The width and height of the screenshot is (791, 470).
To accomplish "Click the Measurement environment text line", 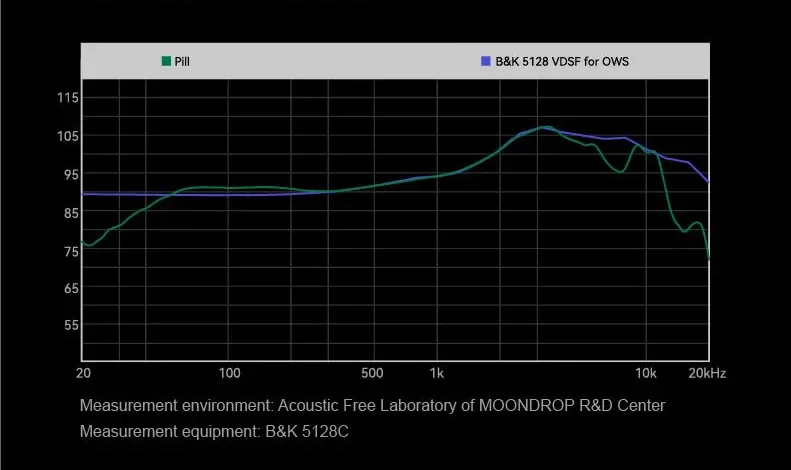I will 372,405.
